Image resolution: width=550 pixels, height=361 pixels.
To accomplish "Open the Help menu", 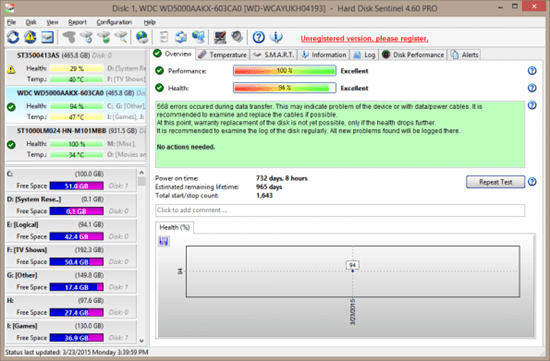I will tap(149, 22).
